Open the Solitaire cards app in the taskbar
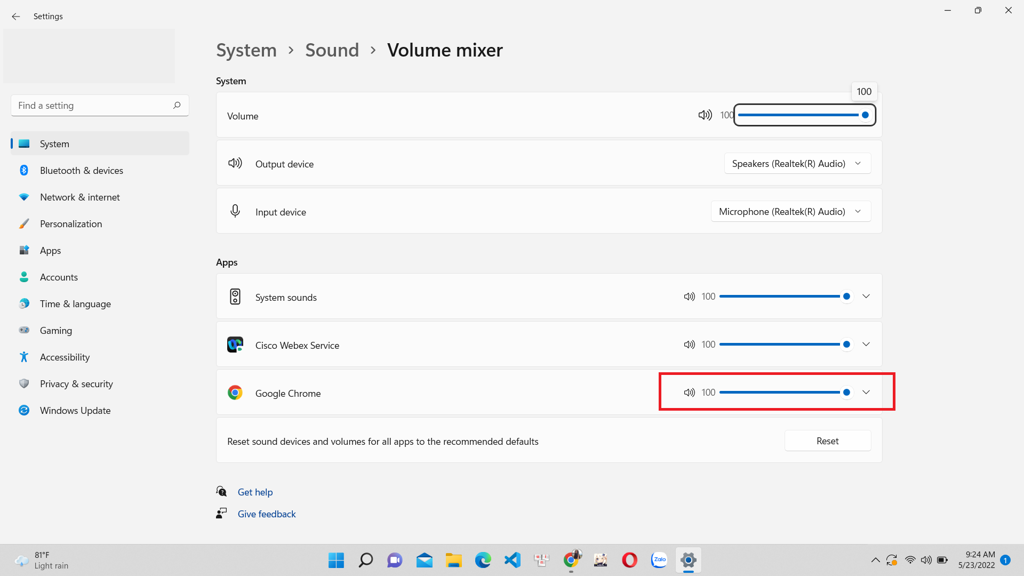The width and height of the screenshot is (1024, 576). click(541, 560)
